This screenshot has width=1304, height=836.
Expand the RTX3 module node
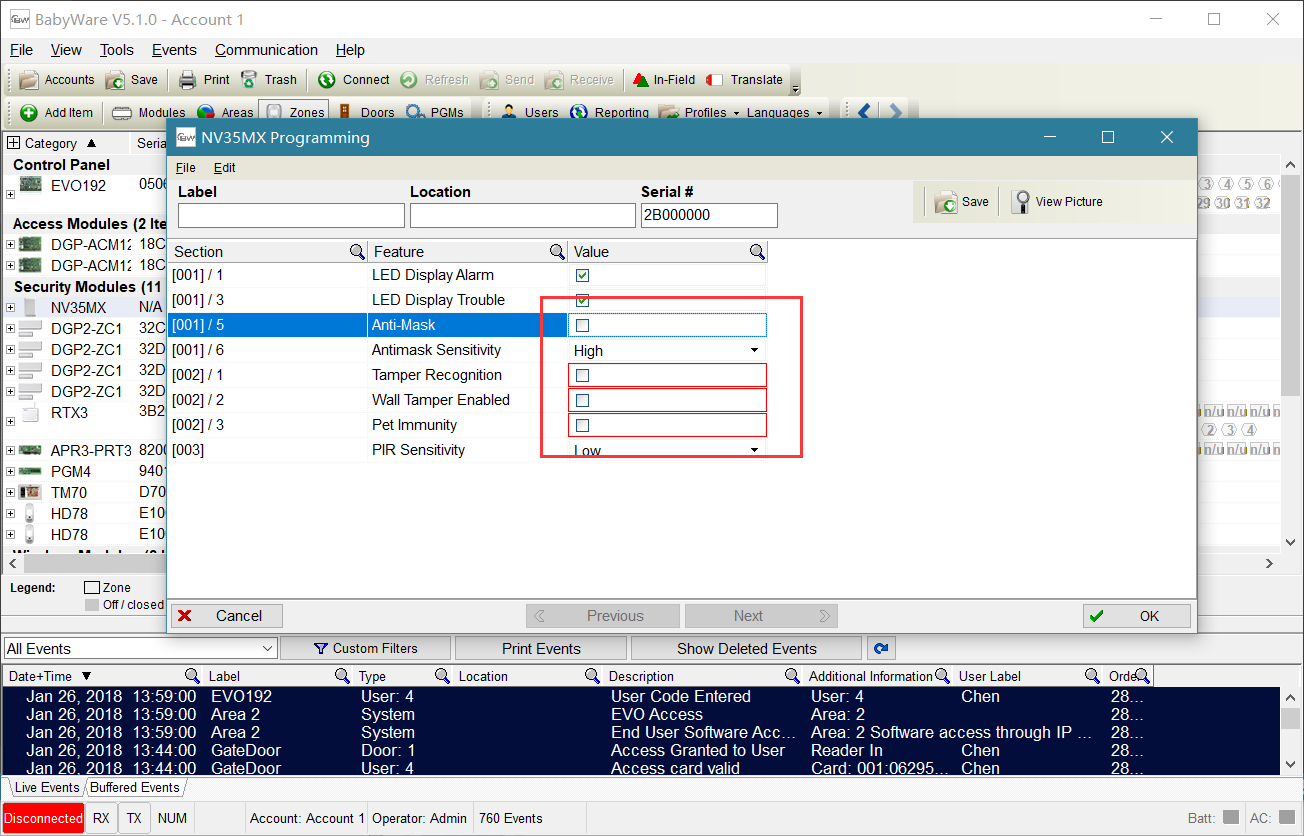point(11,422)
